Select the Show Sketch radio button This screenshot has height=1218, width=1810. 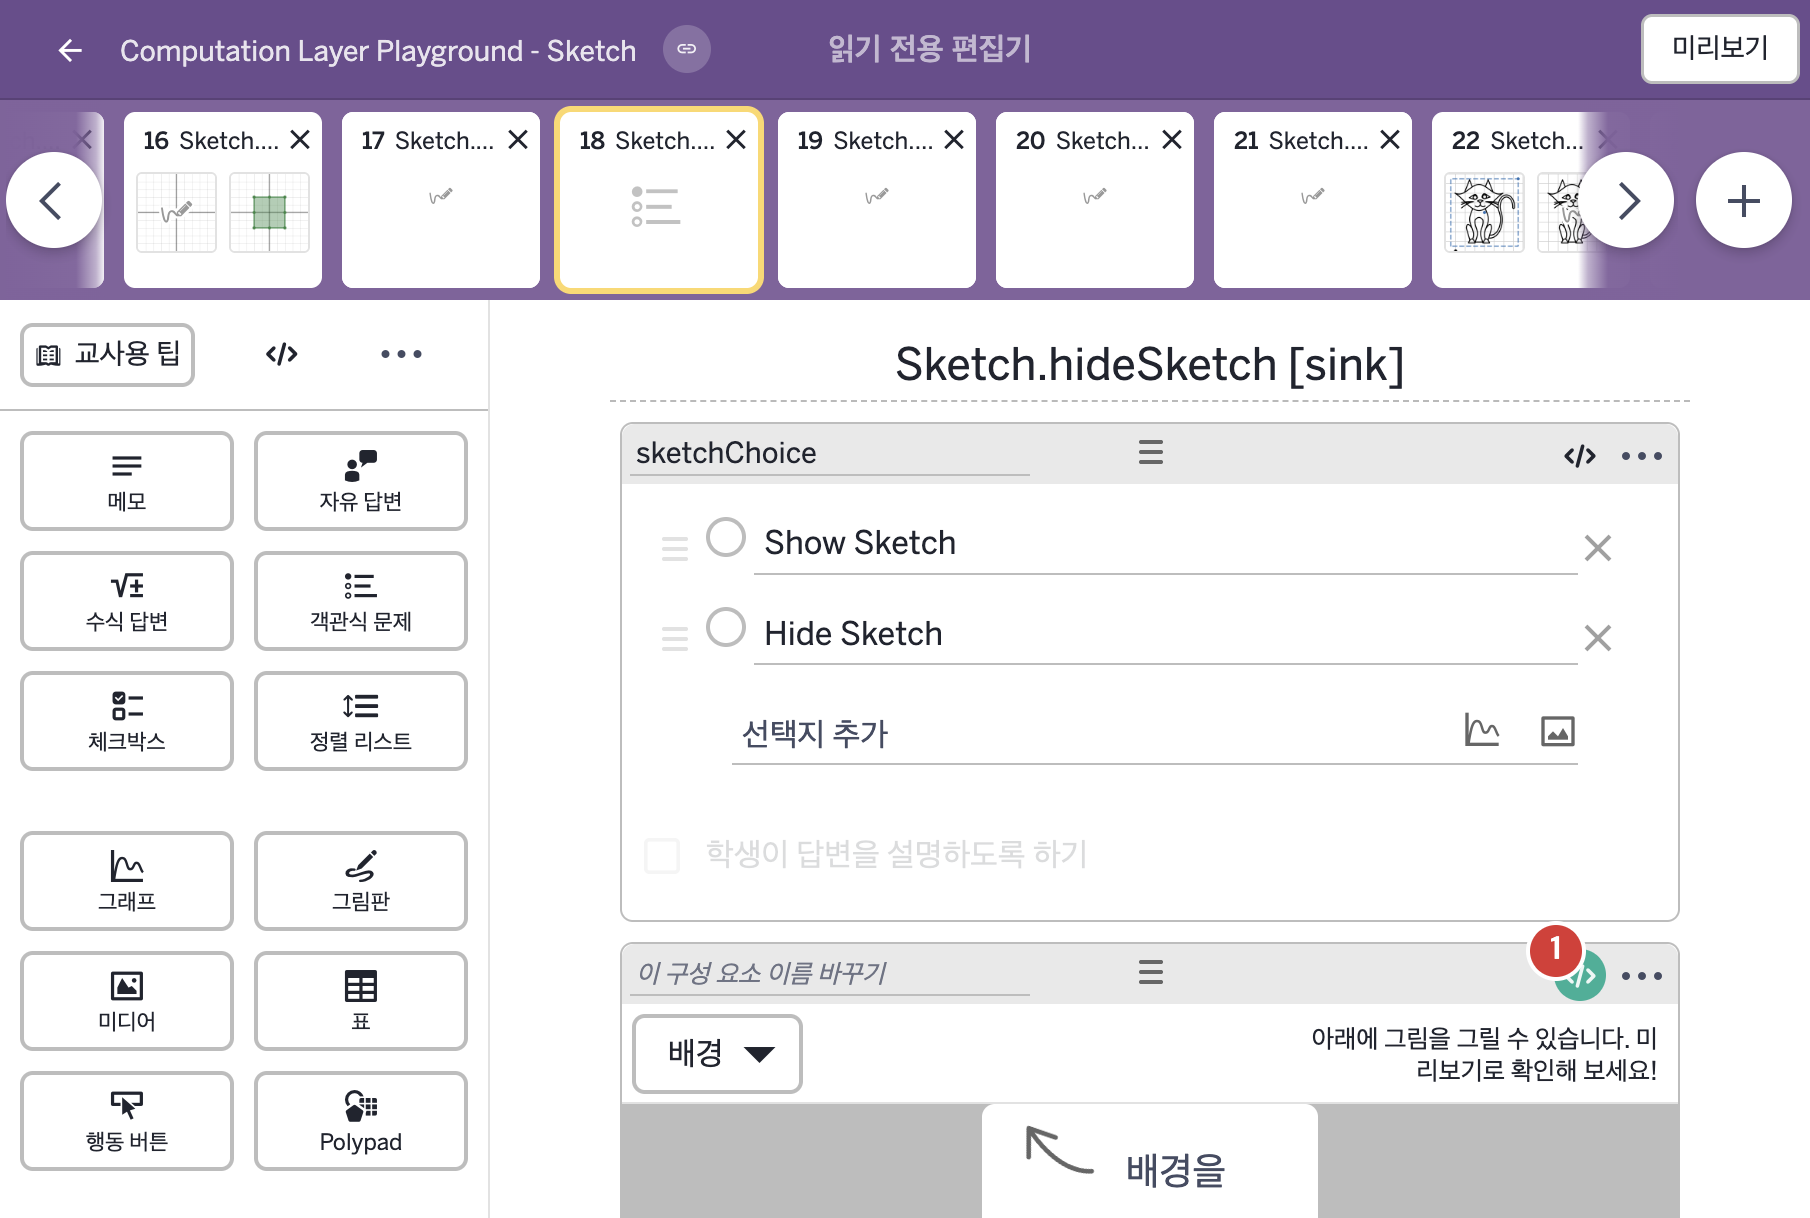726,537
